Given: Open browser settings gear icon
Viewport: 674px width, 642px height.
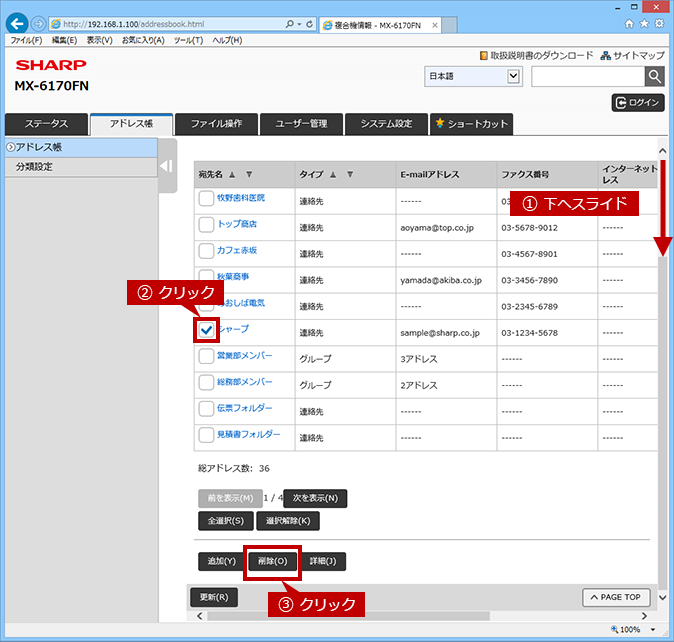Looking at the screenshot, I should coord(659,24).
